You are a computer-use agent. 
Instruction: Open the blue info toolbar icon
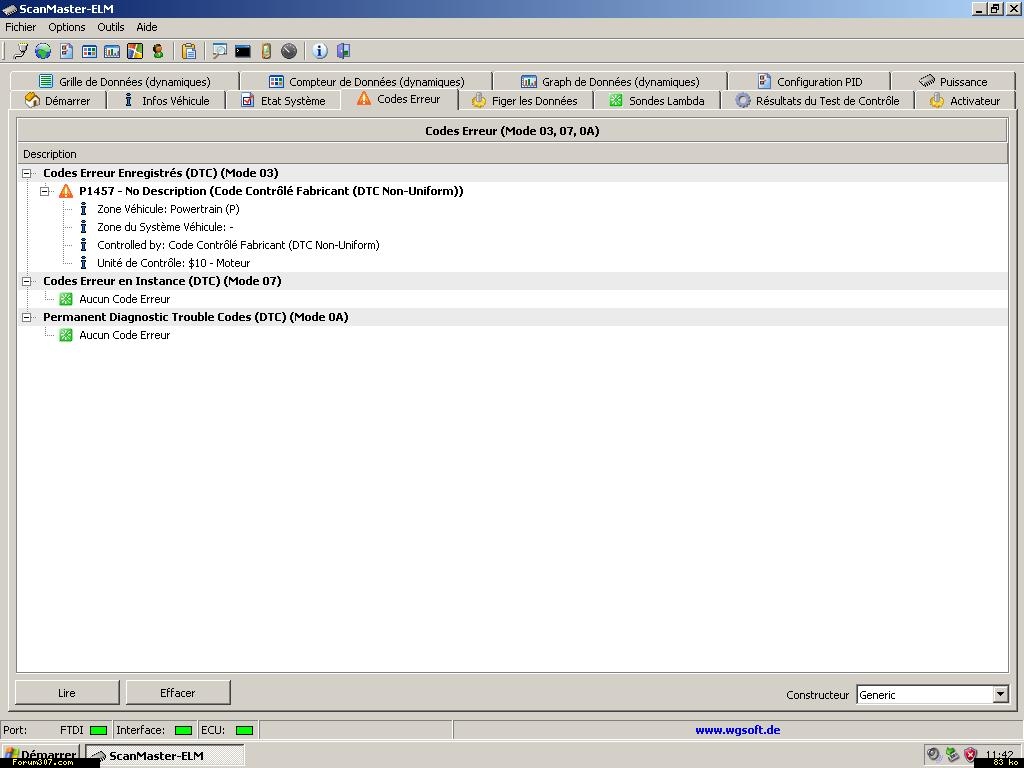[320, 51]
